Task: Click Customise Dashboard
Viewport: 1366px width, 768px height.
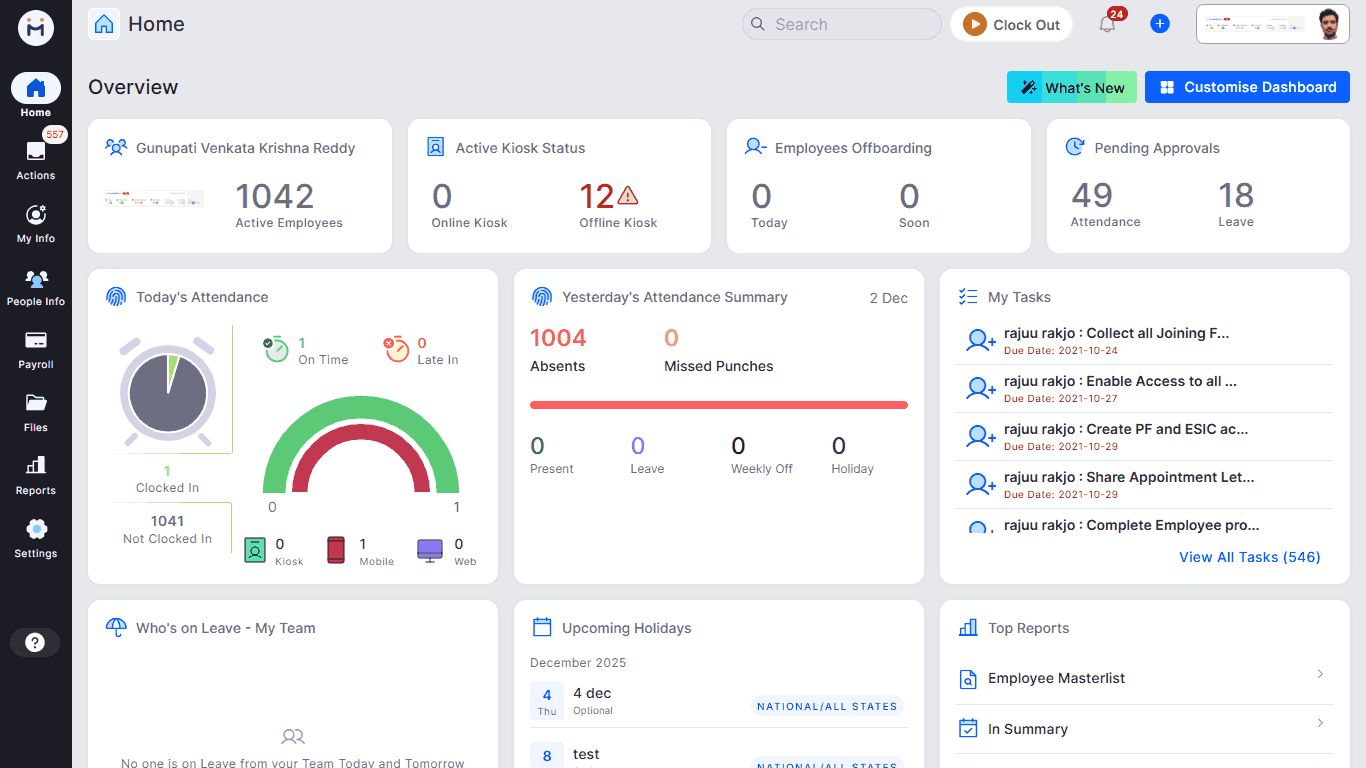Action: 1247,87
